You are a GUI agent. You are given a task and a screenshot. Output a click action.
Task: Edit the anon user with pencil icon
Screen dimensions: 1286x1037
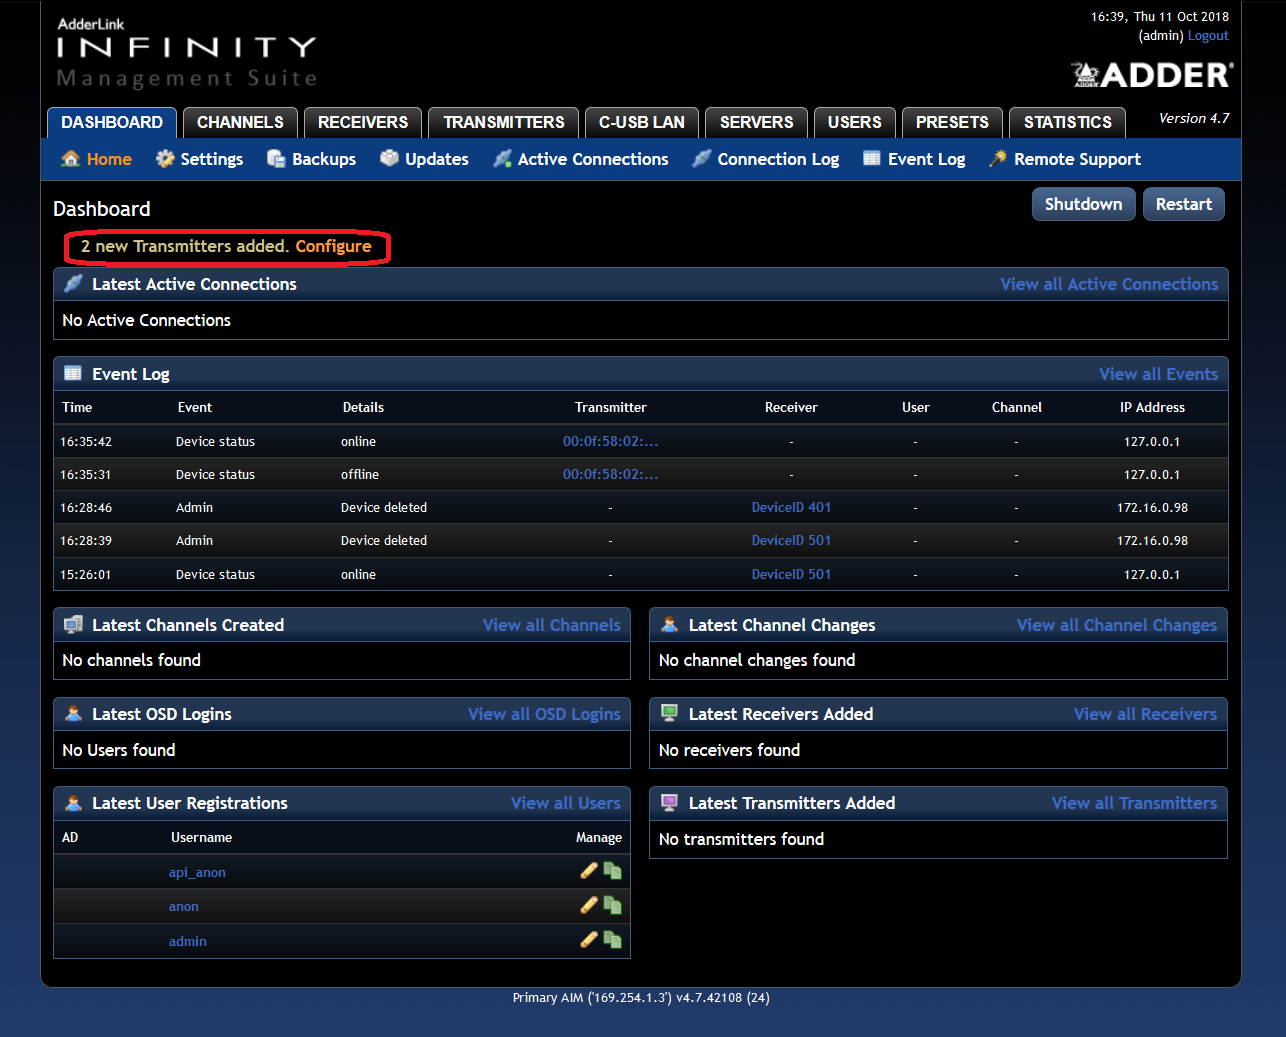[x=589, y=905]
